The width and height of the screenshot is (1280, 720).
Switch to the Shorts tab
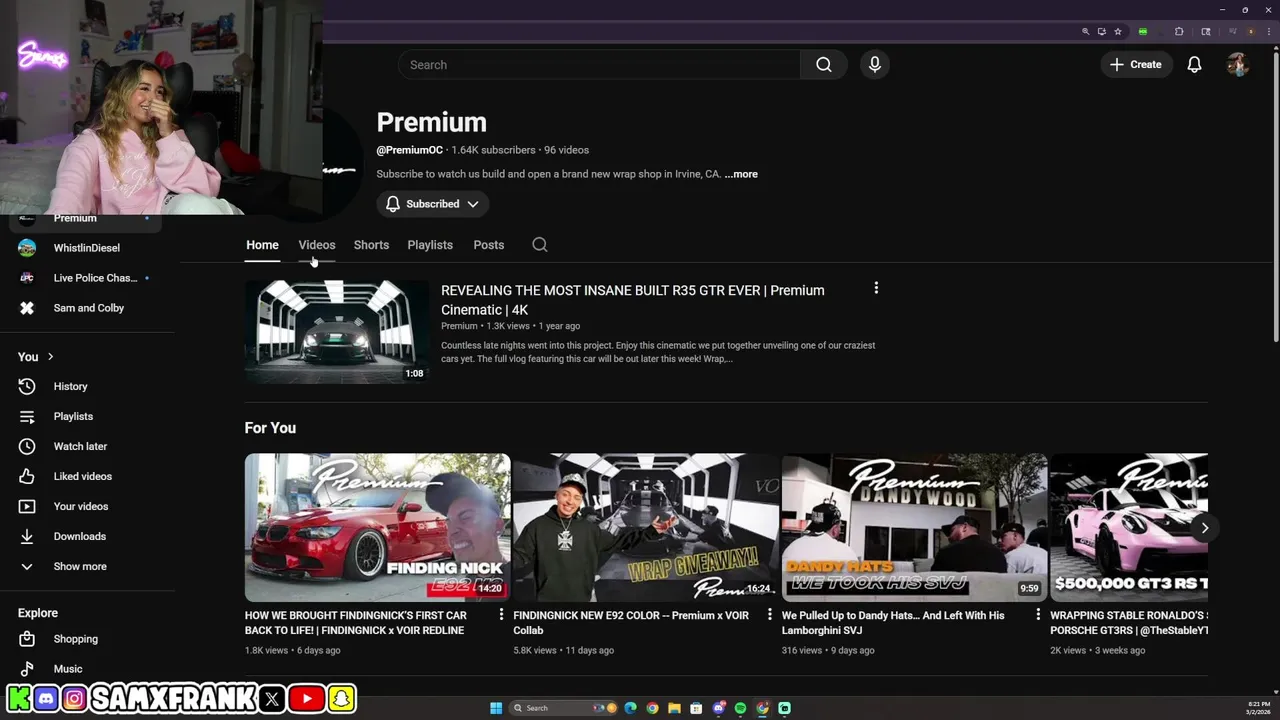pyautogui.click(x=371, y=245)
